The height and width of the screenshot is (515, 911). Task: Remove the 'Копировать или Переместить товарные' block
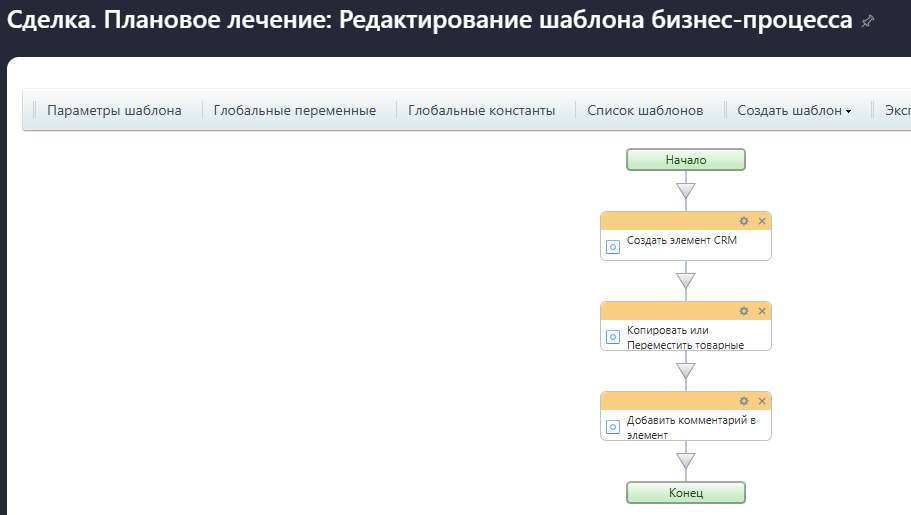point(761,311)
